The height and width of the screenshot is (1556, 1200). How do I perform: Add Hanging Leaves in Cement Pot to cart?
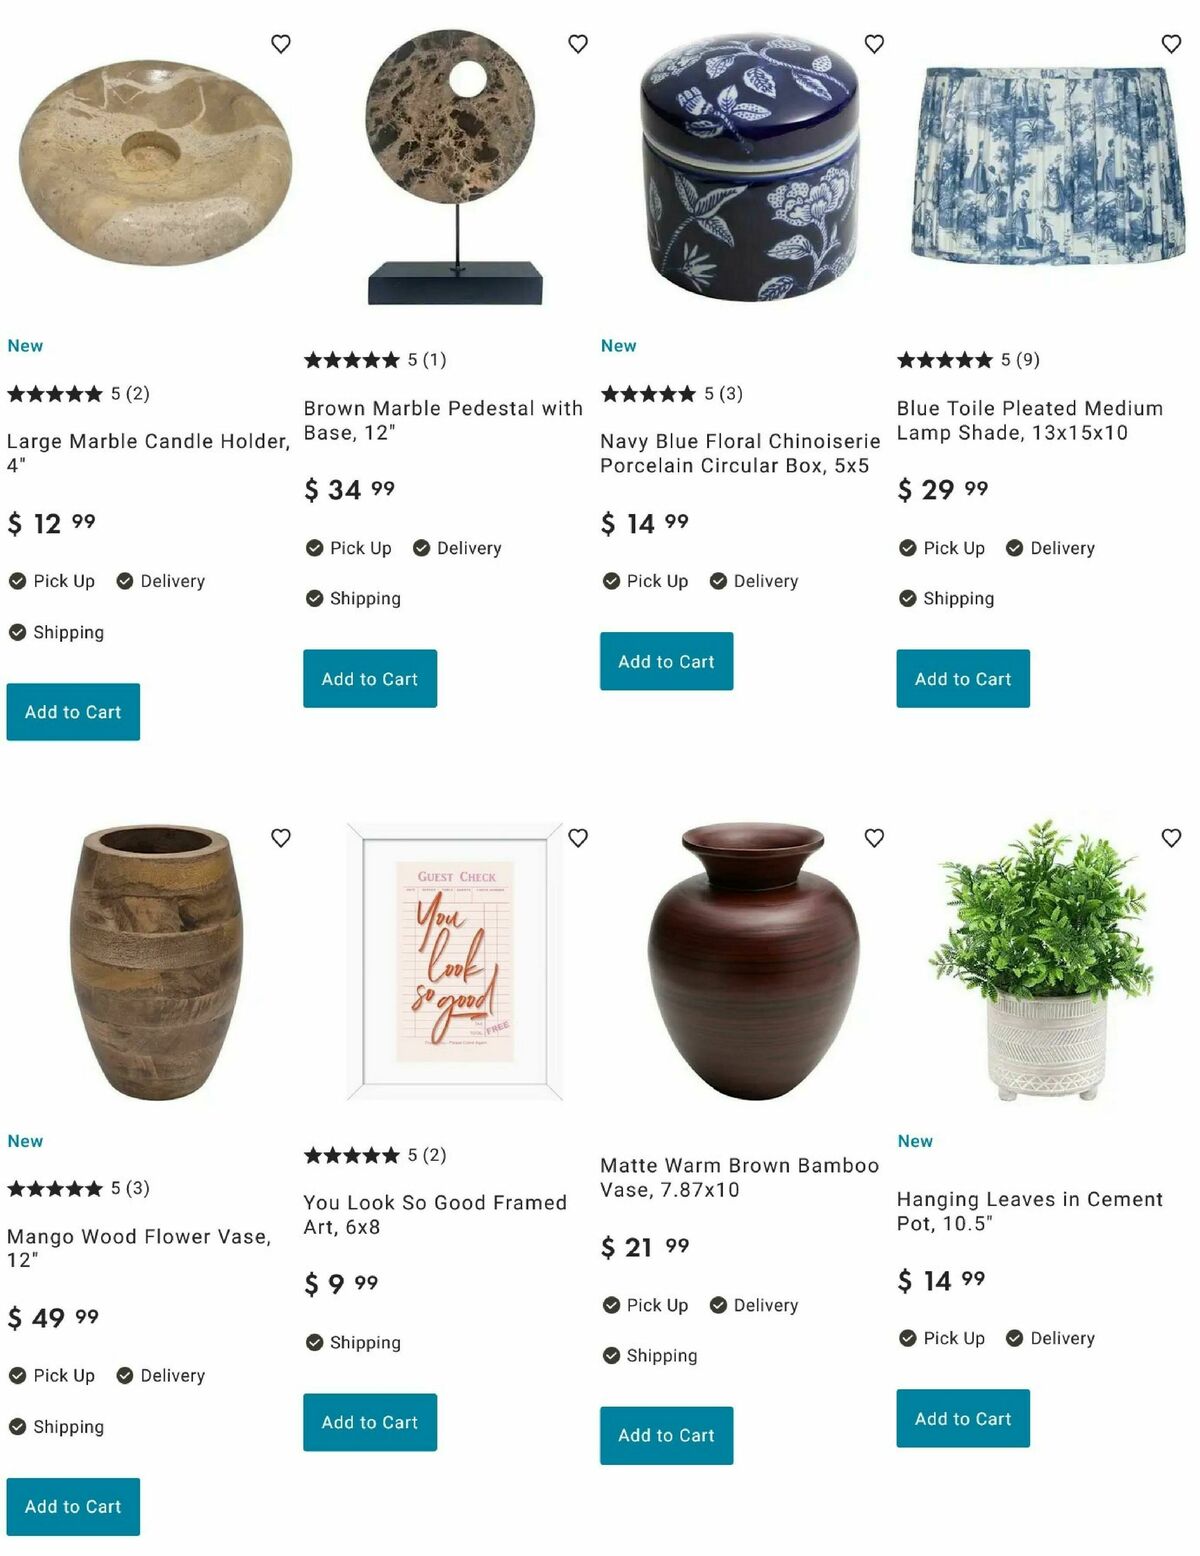point(963,1418)
